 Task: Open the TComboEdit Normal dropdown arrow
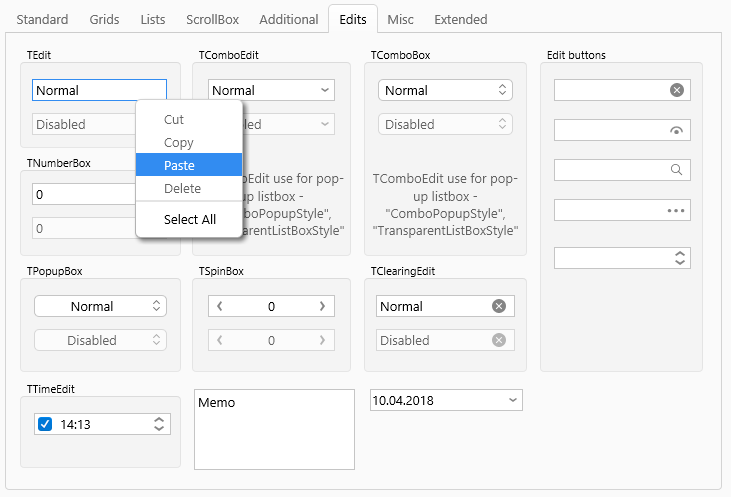pyautogui.click(x=325, y=90)
